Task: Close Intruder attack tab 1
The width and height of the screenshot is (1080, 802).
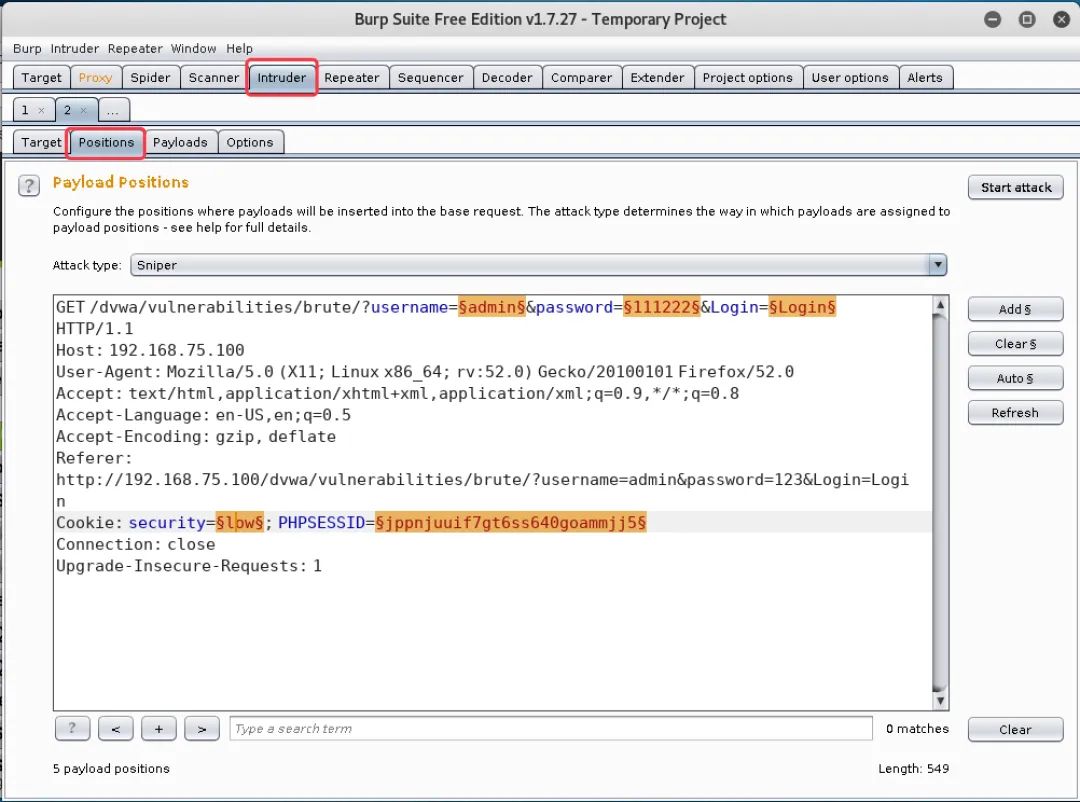Action: click(x=41, y=110)
